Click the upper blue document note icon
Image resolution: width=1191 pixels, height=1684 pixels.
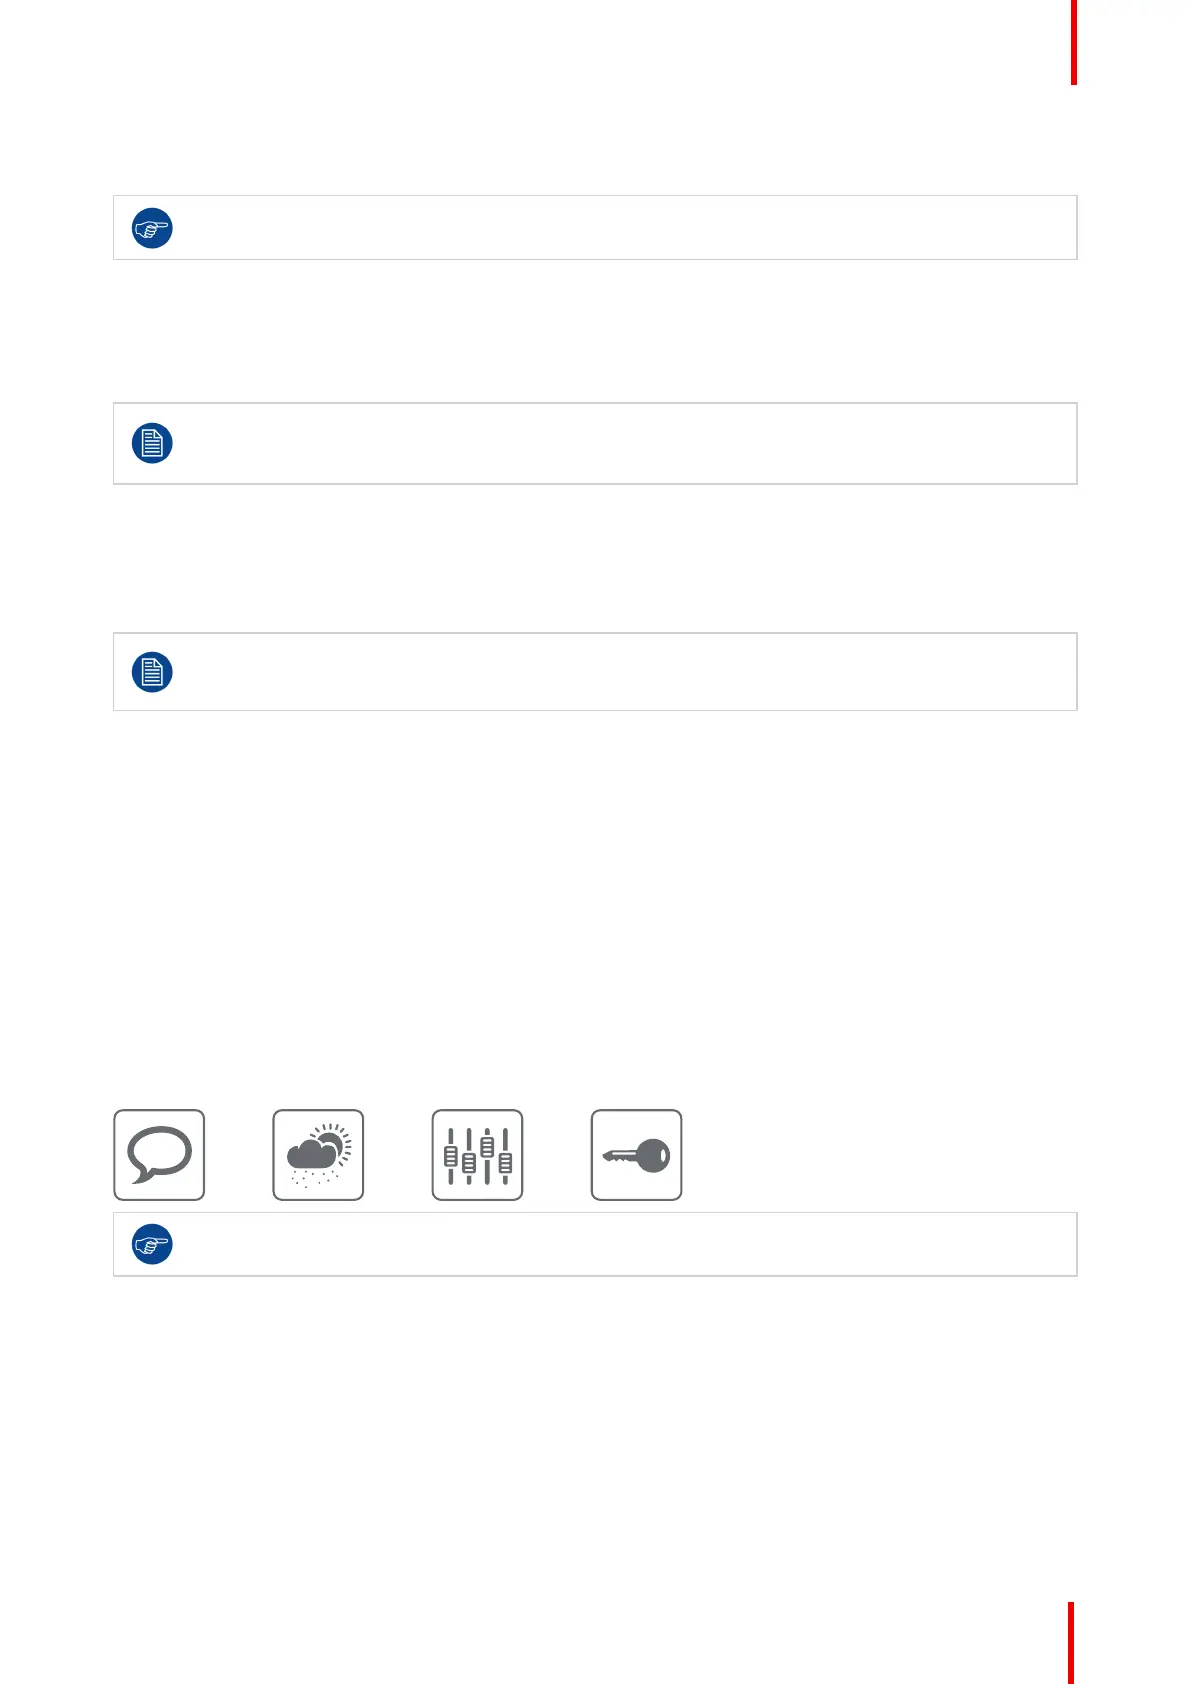(x=152, y=443)
